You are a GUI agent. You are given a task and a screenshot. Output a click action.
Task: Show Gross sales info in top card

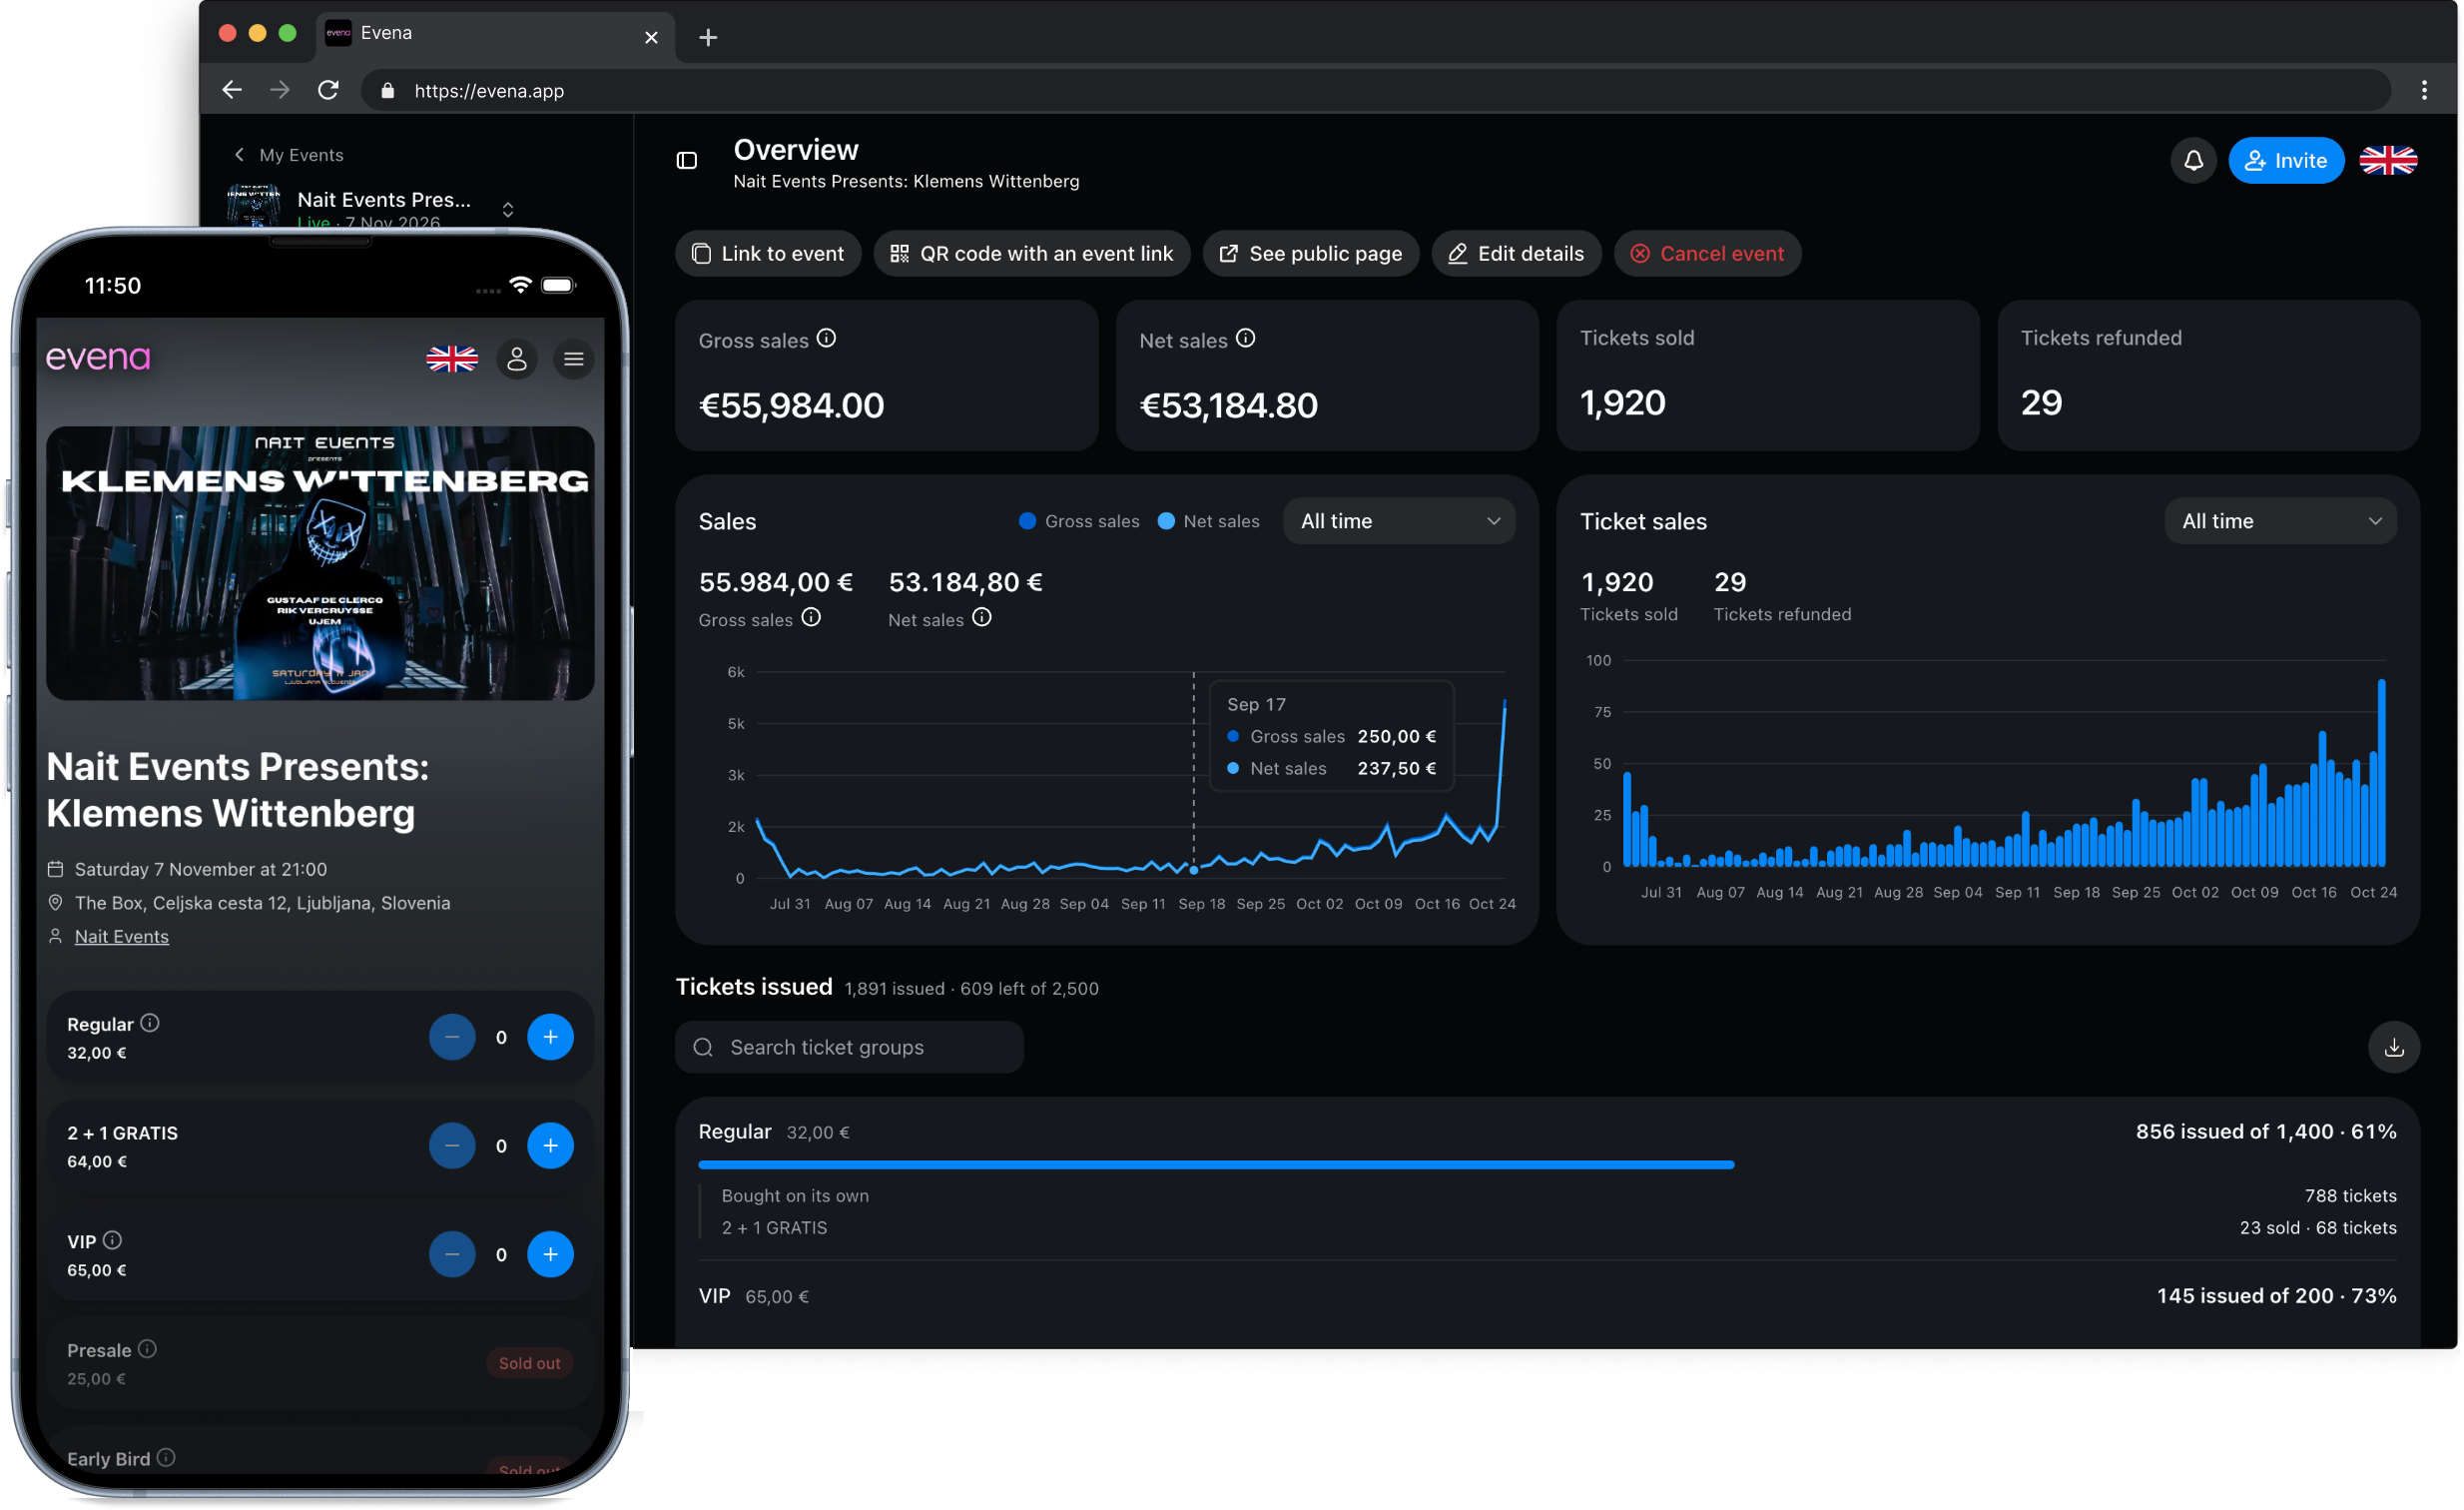tap(826, 339)
